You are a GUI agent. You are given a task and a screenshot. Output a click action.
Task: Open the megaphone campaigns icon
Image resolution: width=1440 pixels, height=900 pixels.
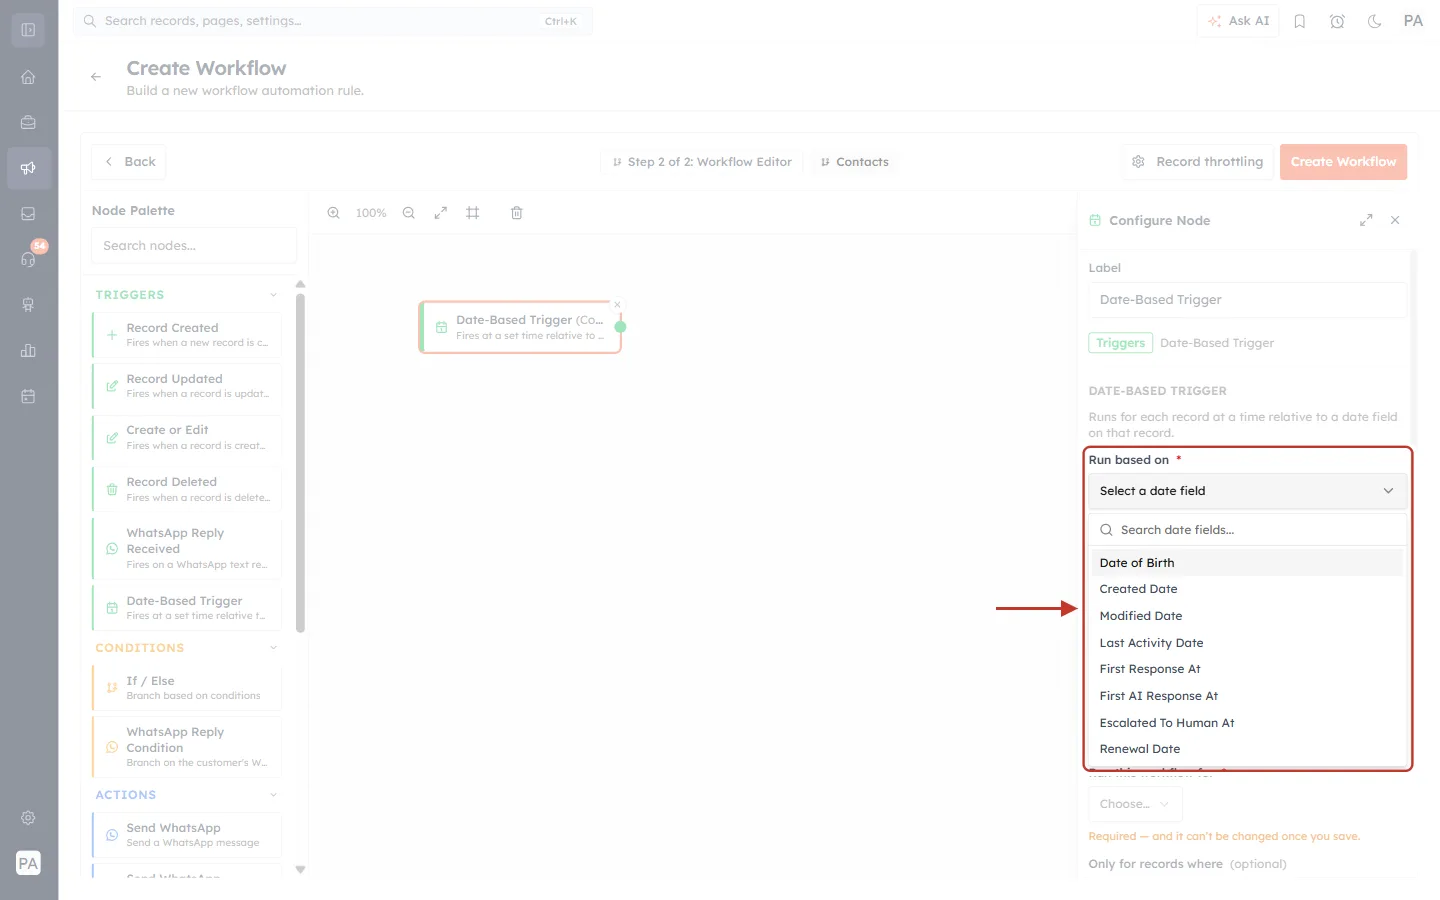28,168
